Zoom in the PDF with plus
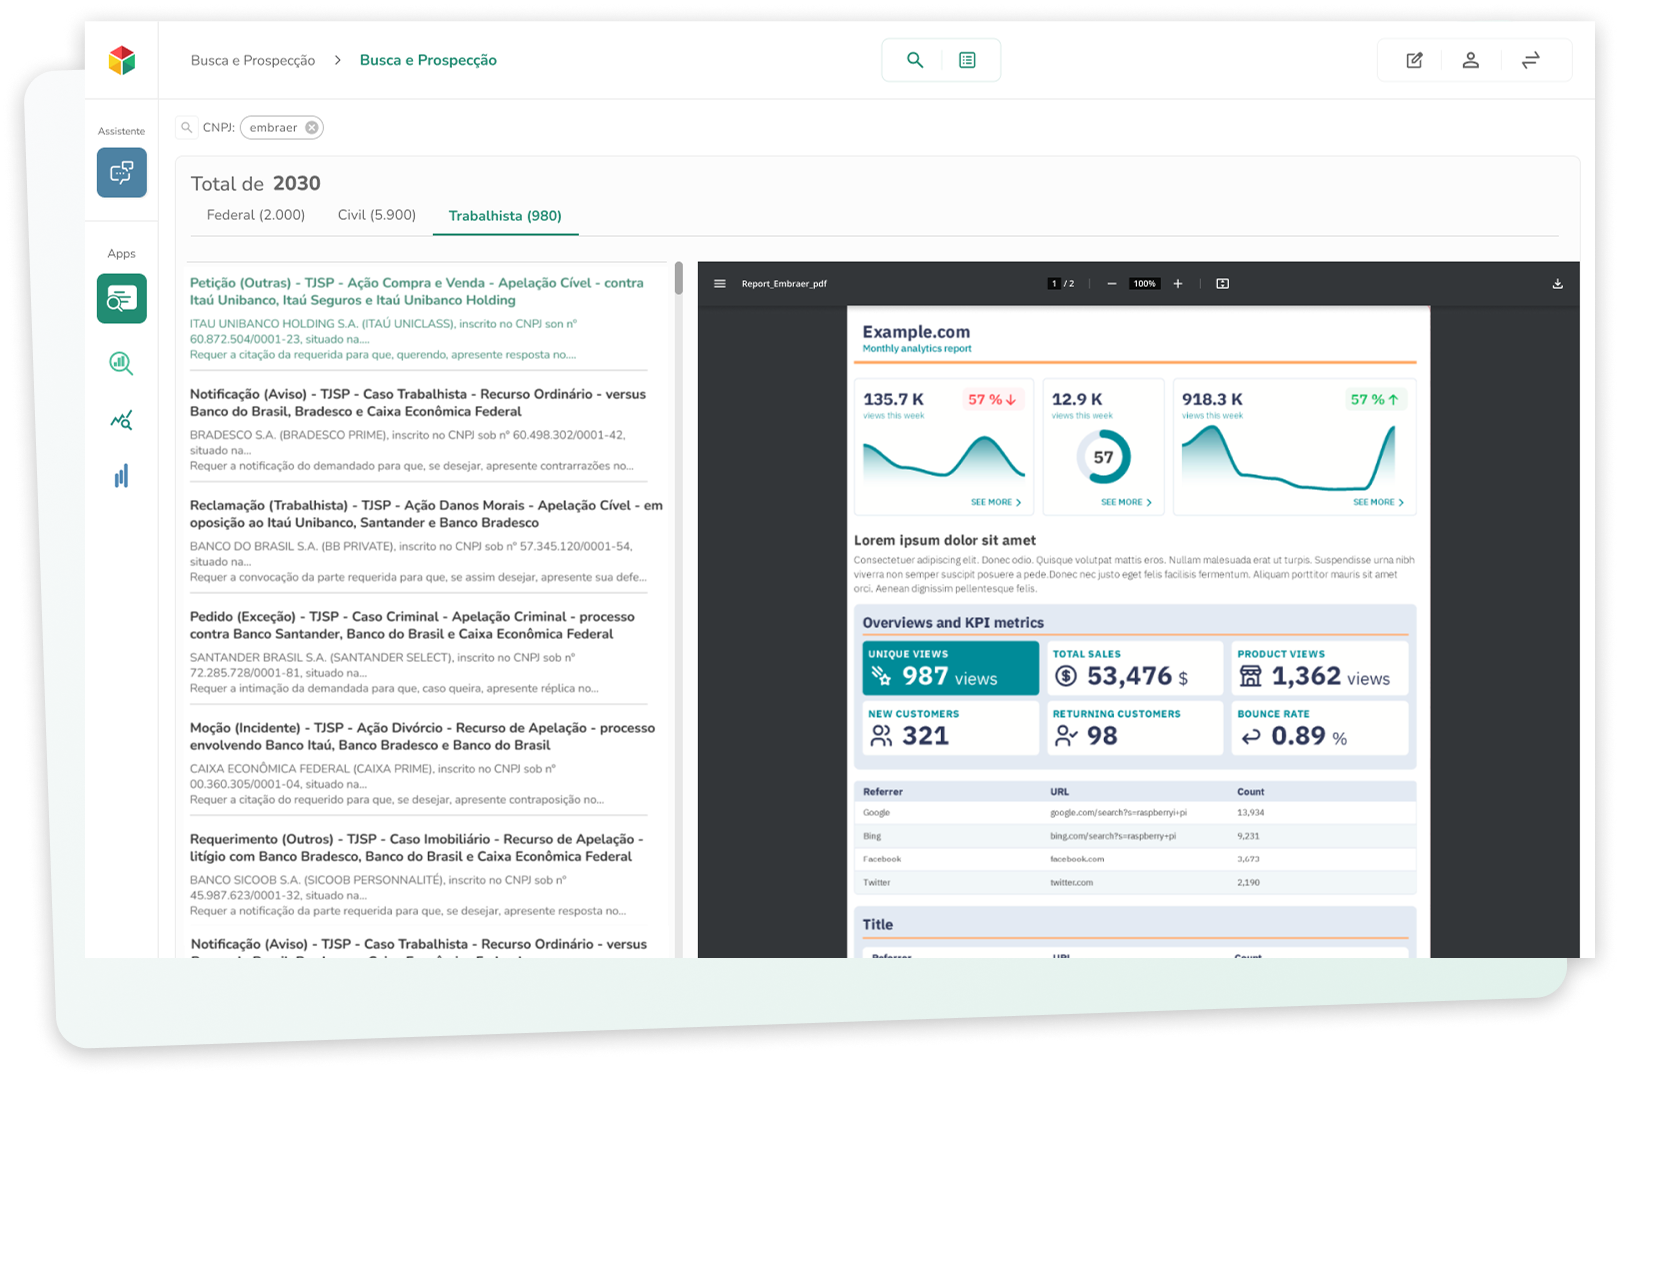The width and height of the screenshot is (1665, 1269). pyautogui.click(x=1178, y=283)
